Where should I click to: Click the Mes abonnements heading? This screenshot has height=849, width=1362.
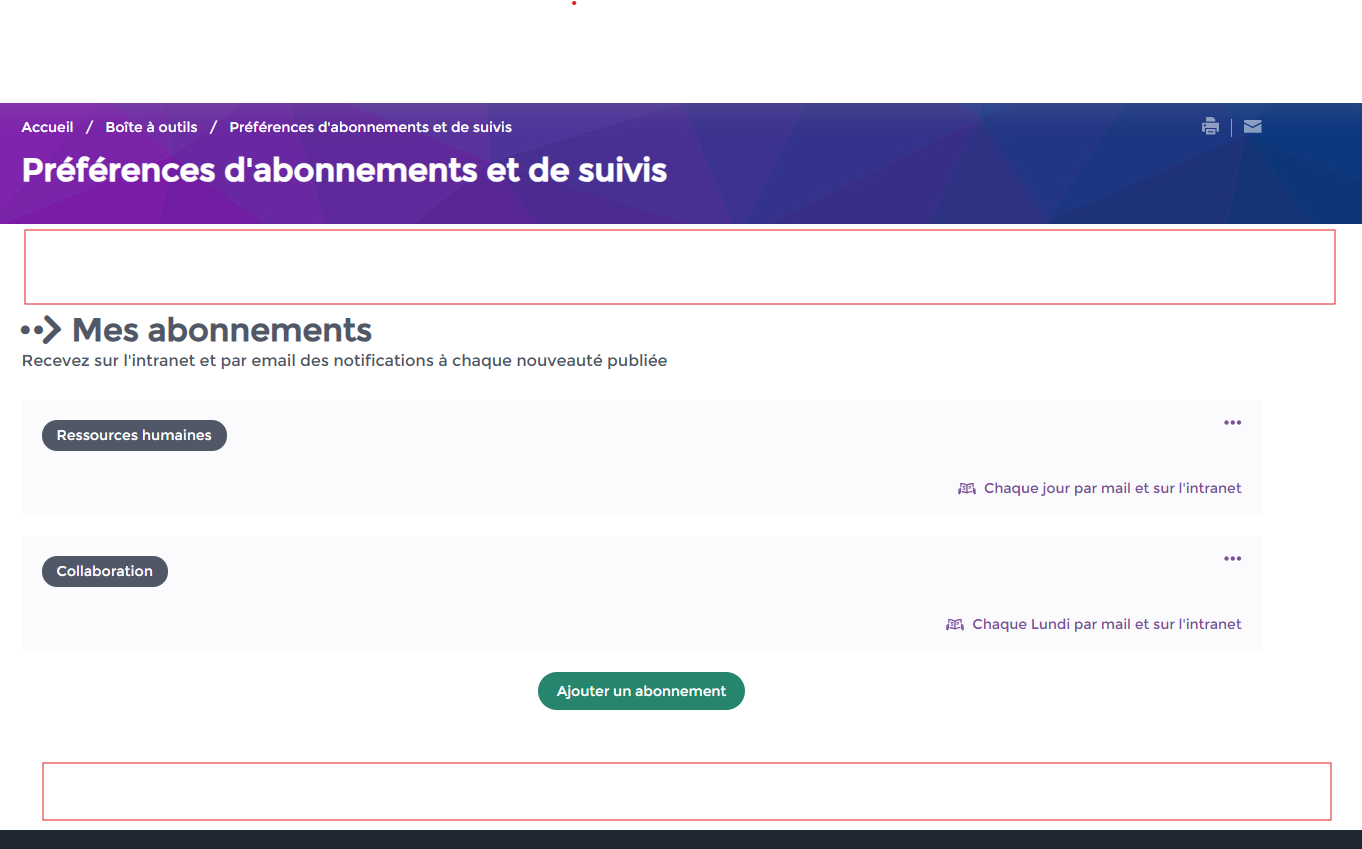(222, 330)
